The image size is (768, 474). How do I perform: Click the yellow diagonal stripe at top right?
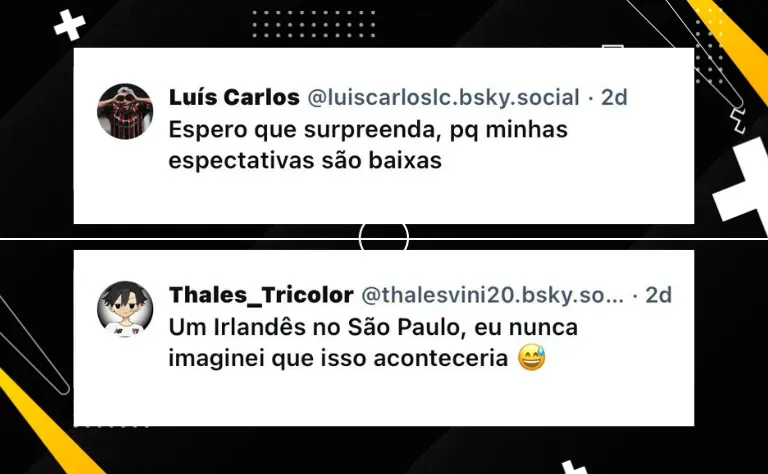click(x=730, y=47)
